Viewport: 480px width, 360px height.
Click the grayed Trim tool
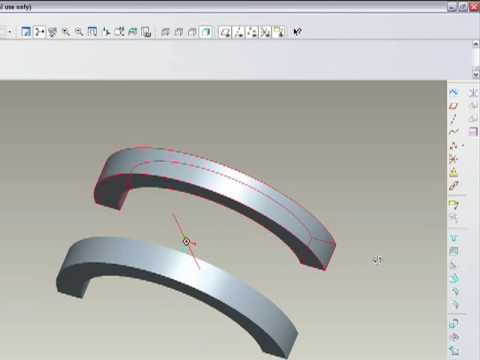[x=473, y=119]
